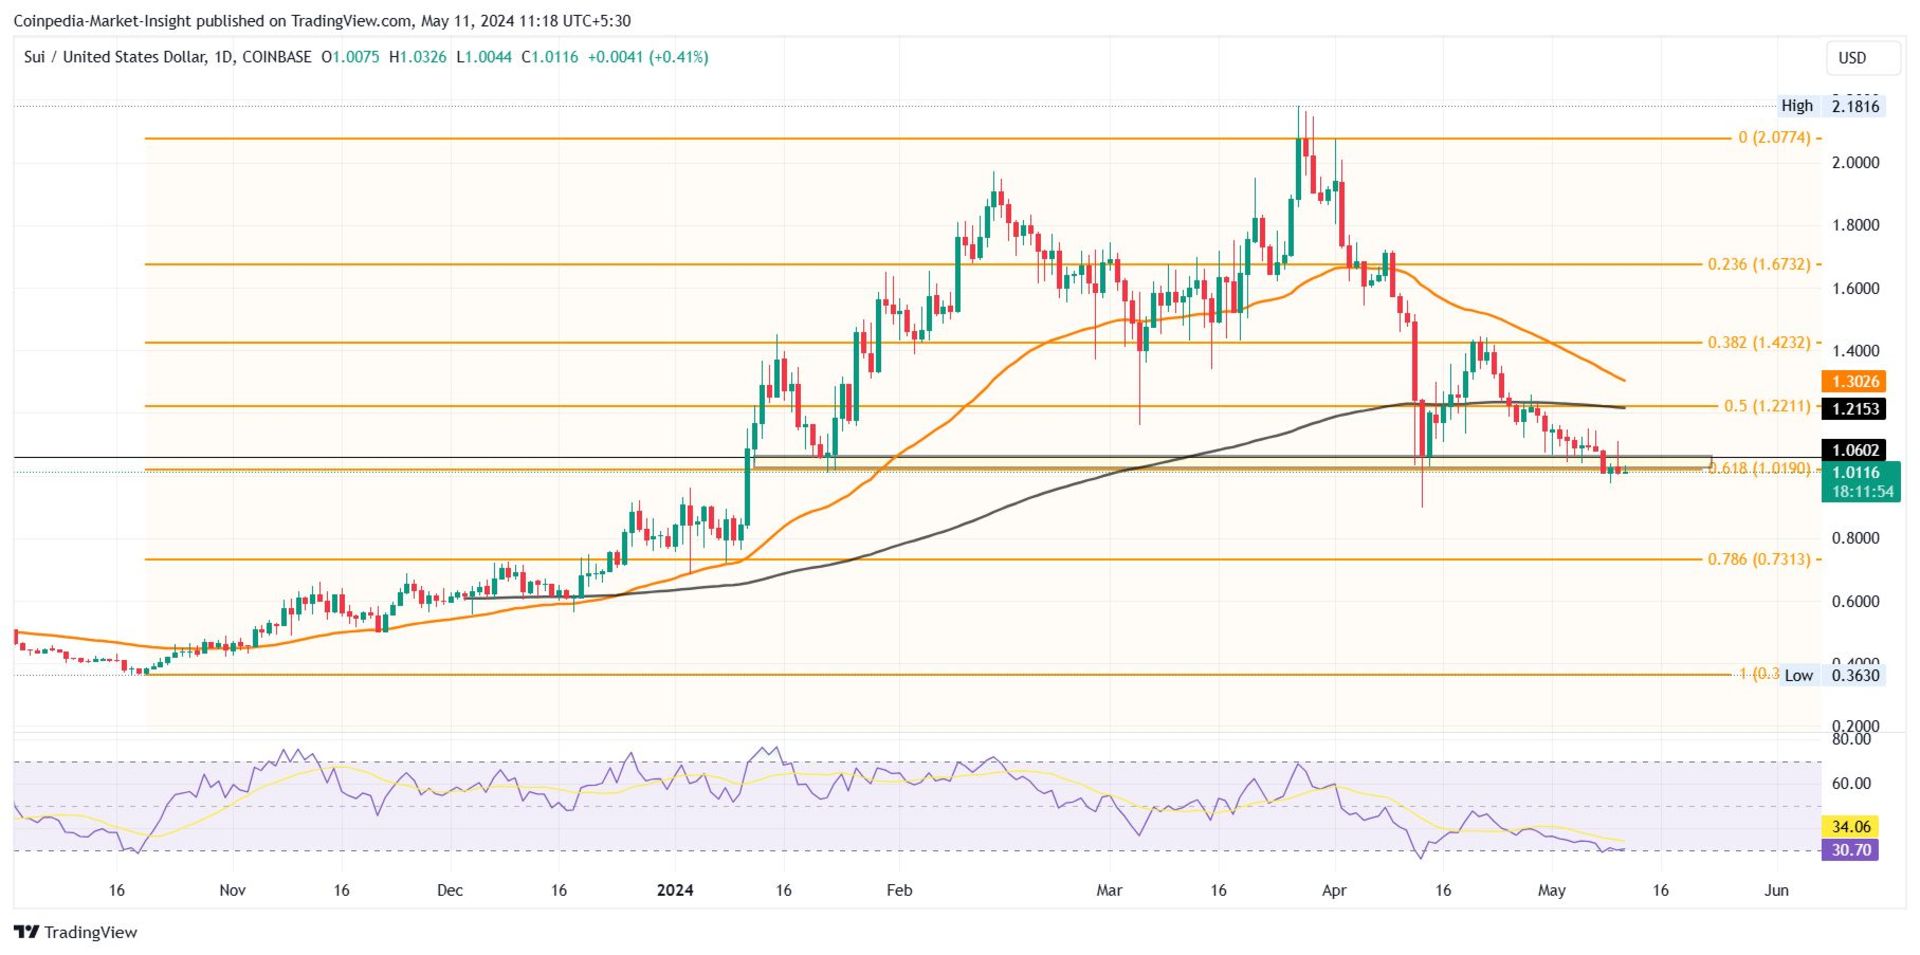
Task: Click the 0 (2.0774) Fibonacci level label
Action: point(1774,138)
